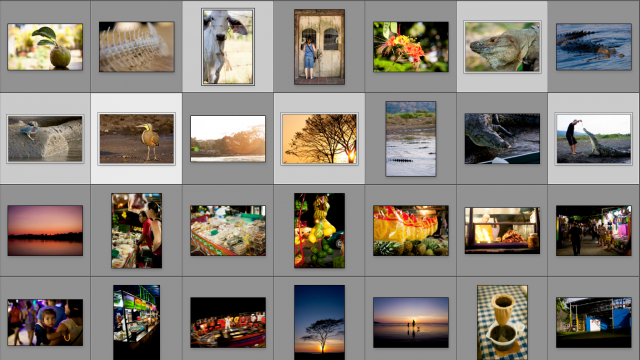This screenshot has height=360, width=640.
Task: Select the heron bird on mud photo
Action: [x=136, y=139]
